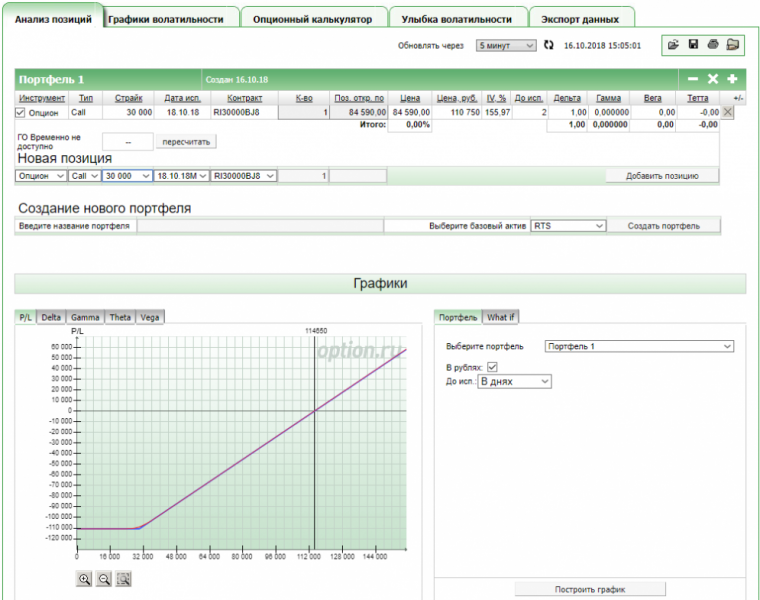Click the 155,97 IV value cell
The height and width of the screenshot is (600, 760).
click(x=497, y=112)
